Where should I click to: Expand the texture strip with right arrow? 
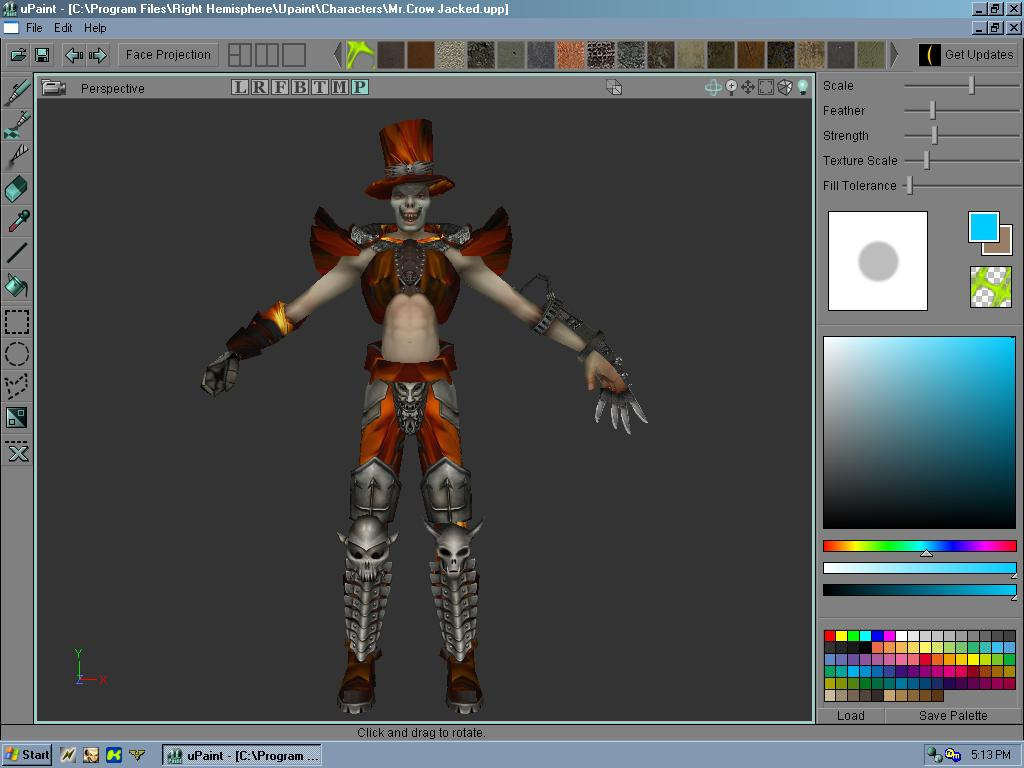897,55
